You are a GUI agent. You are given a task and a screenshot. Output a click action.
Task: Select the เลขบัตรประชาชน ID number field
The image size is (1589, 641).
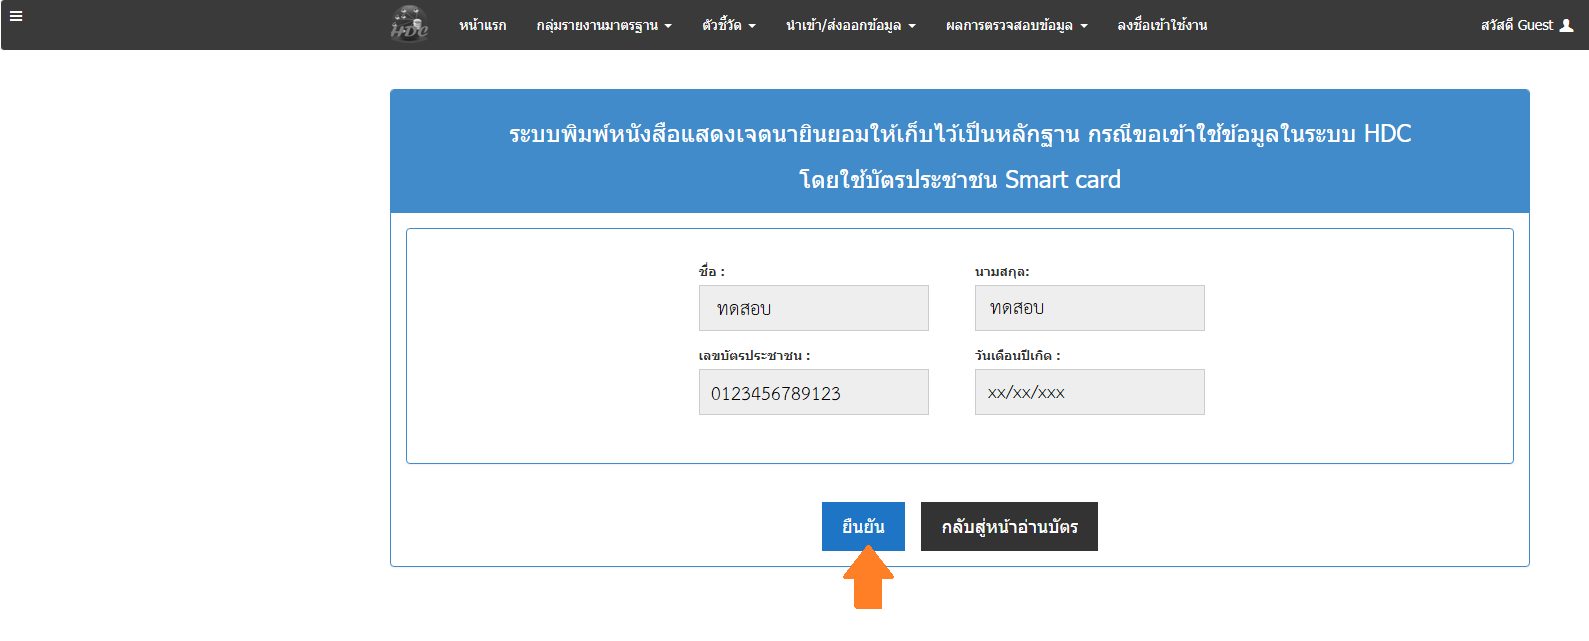point(813,392)
